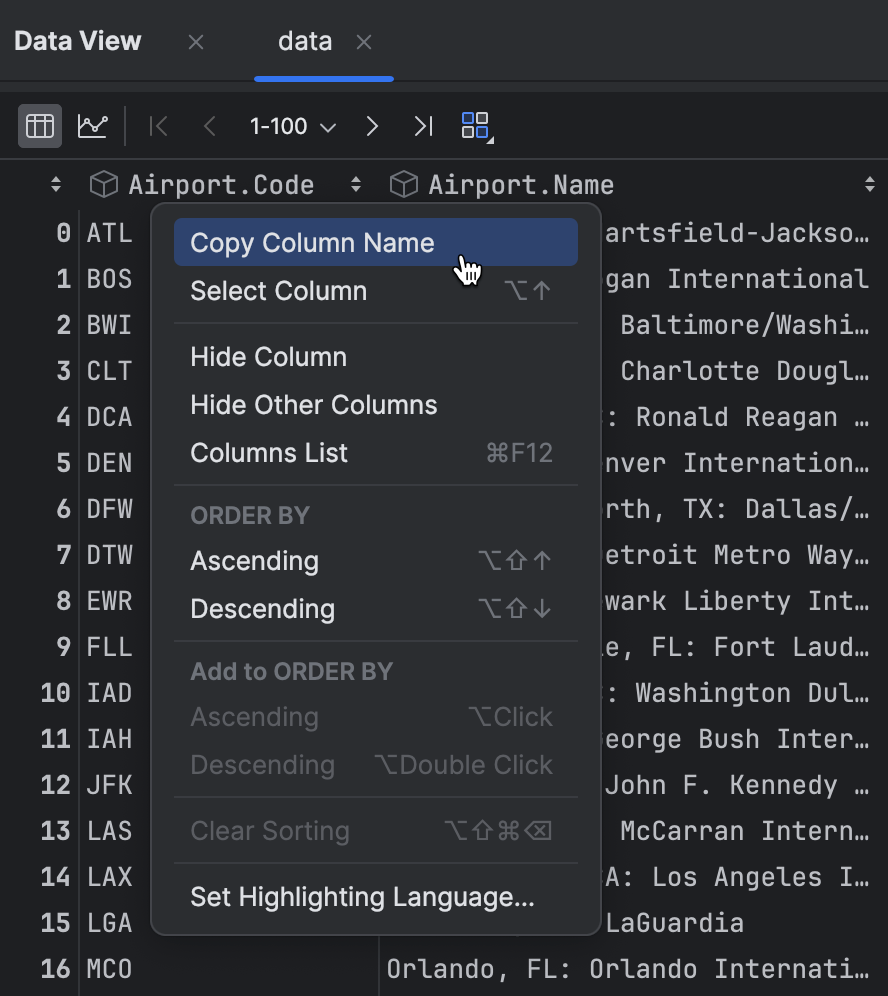Jump to first page of results
888x996 pixels.
pos(157,126)
